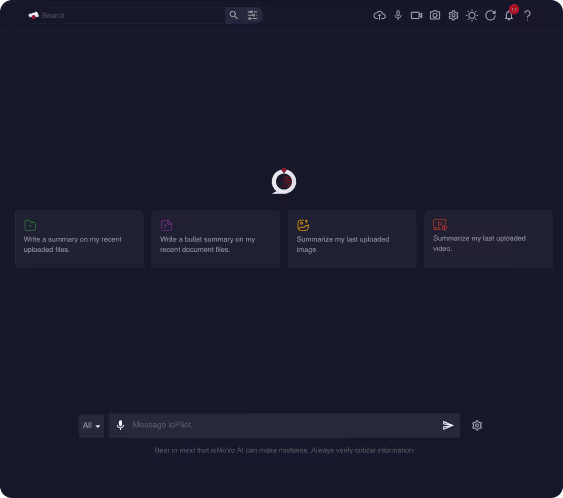This screenshot has height=498, width=563.
Task: Select 'Write a summary on my recent uploaded files' card
Action: (x=79, y=239)
